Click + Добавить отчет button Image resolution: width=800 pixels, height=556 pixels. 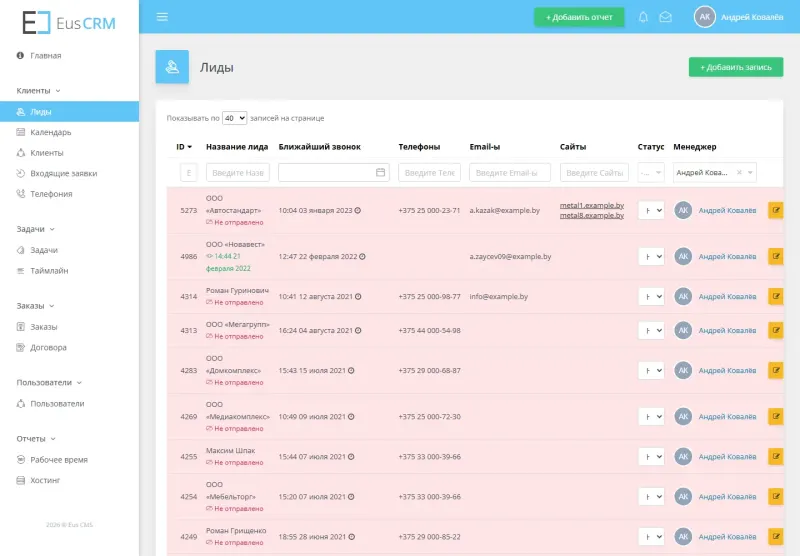(579, 17)
